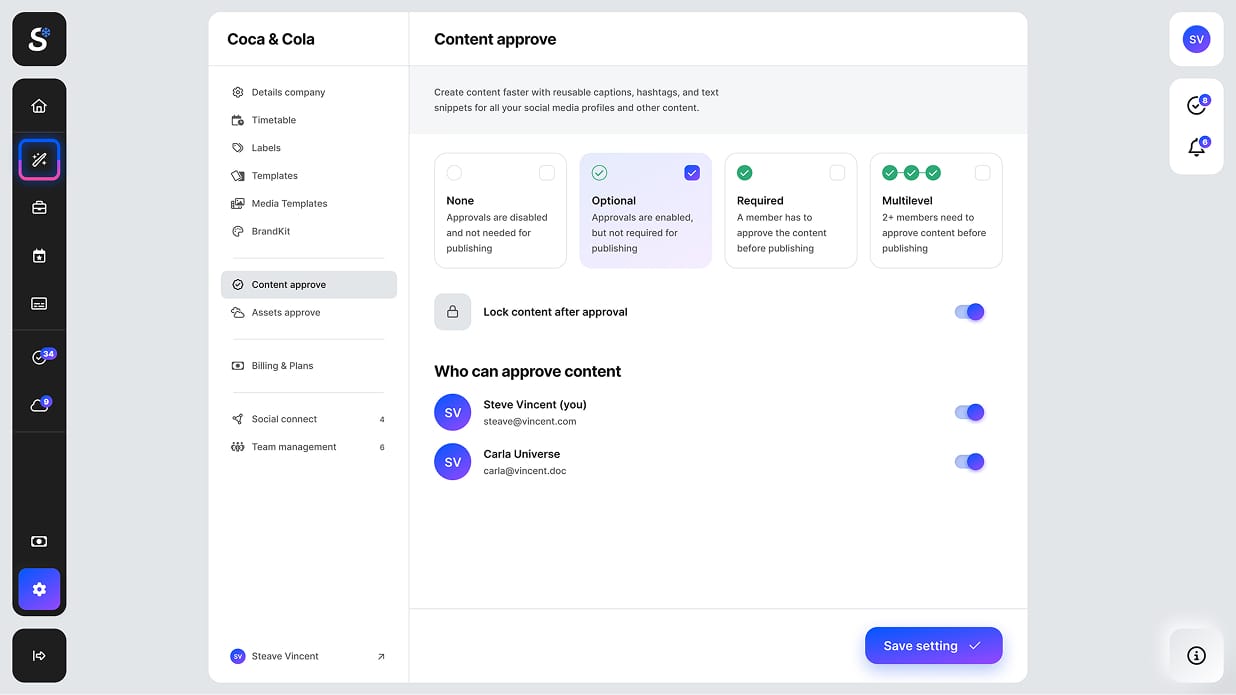Disable approval toggle for Steve Vincent
1236x695 pixels.
969,412
